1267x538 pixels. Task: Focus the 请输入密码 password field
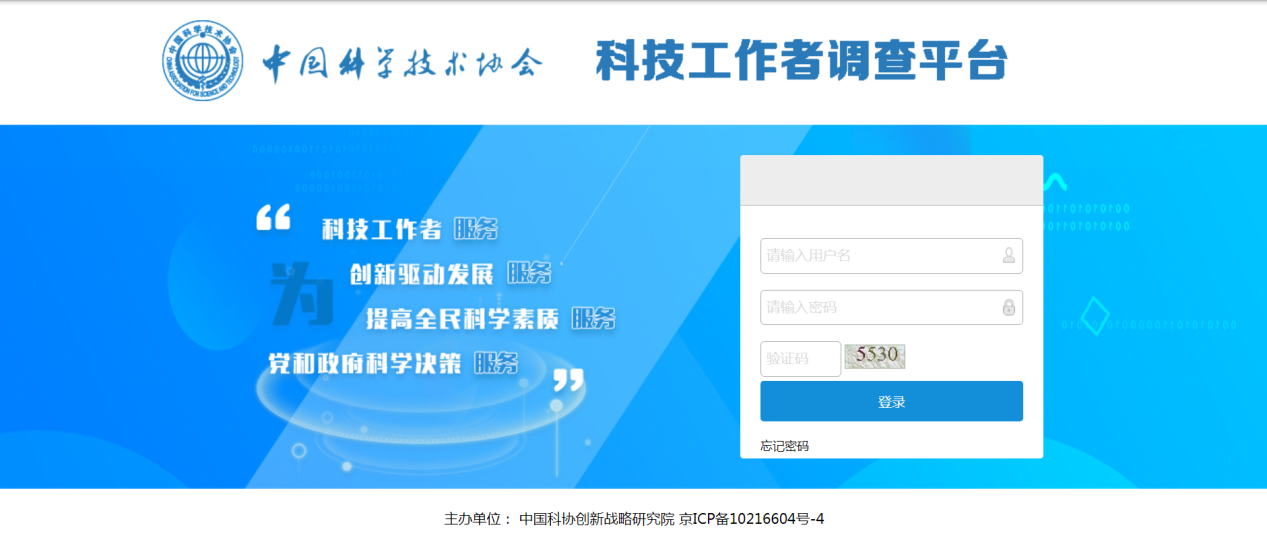click(x=880, y=307)
